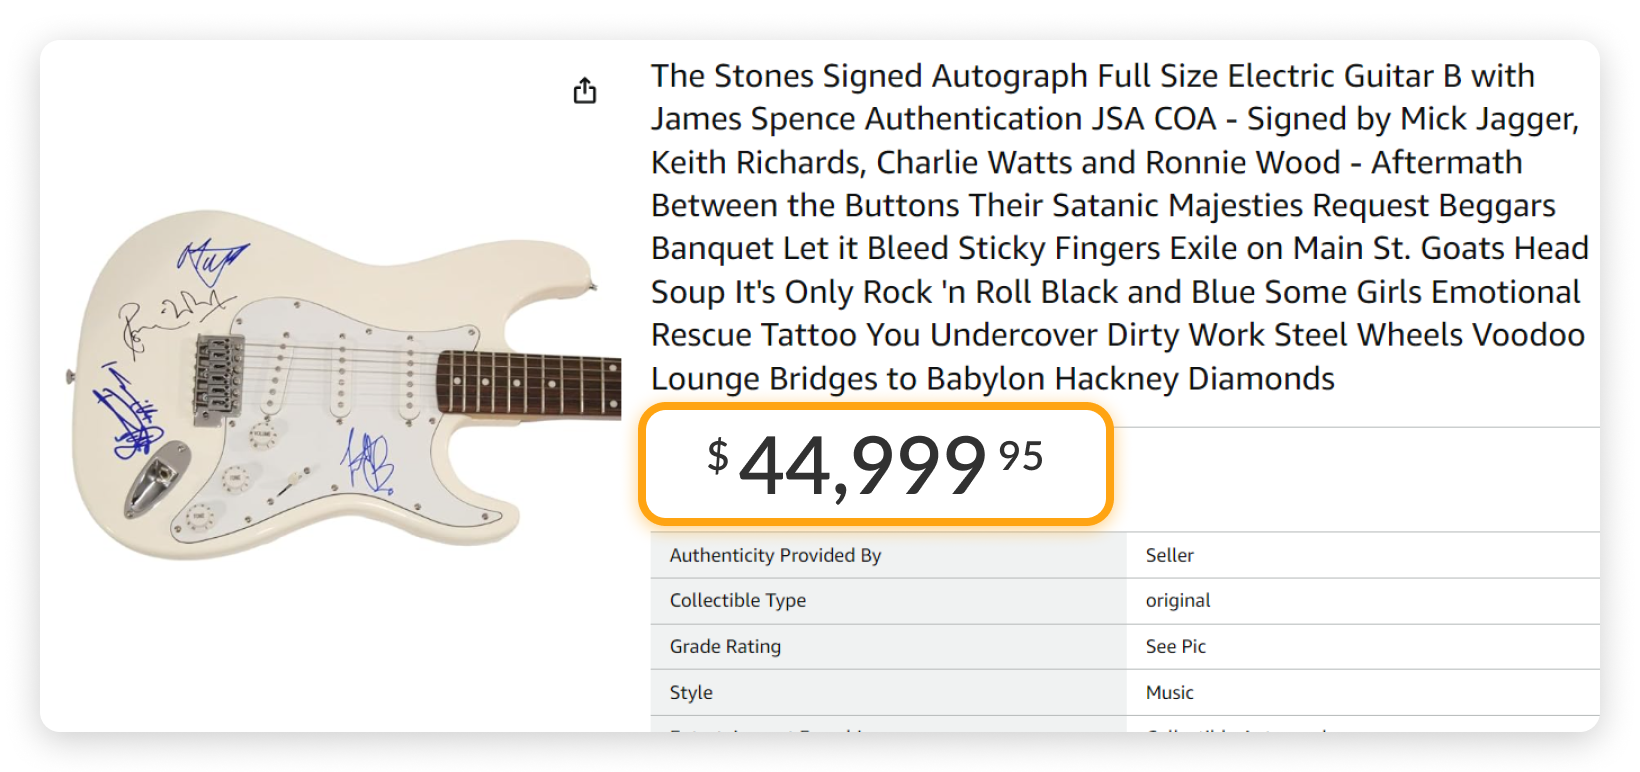Activate sharing options for this guitar listing
1640x772 pixels.
(x=584, y=90)
